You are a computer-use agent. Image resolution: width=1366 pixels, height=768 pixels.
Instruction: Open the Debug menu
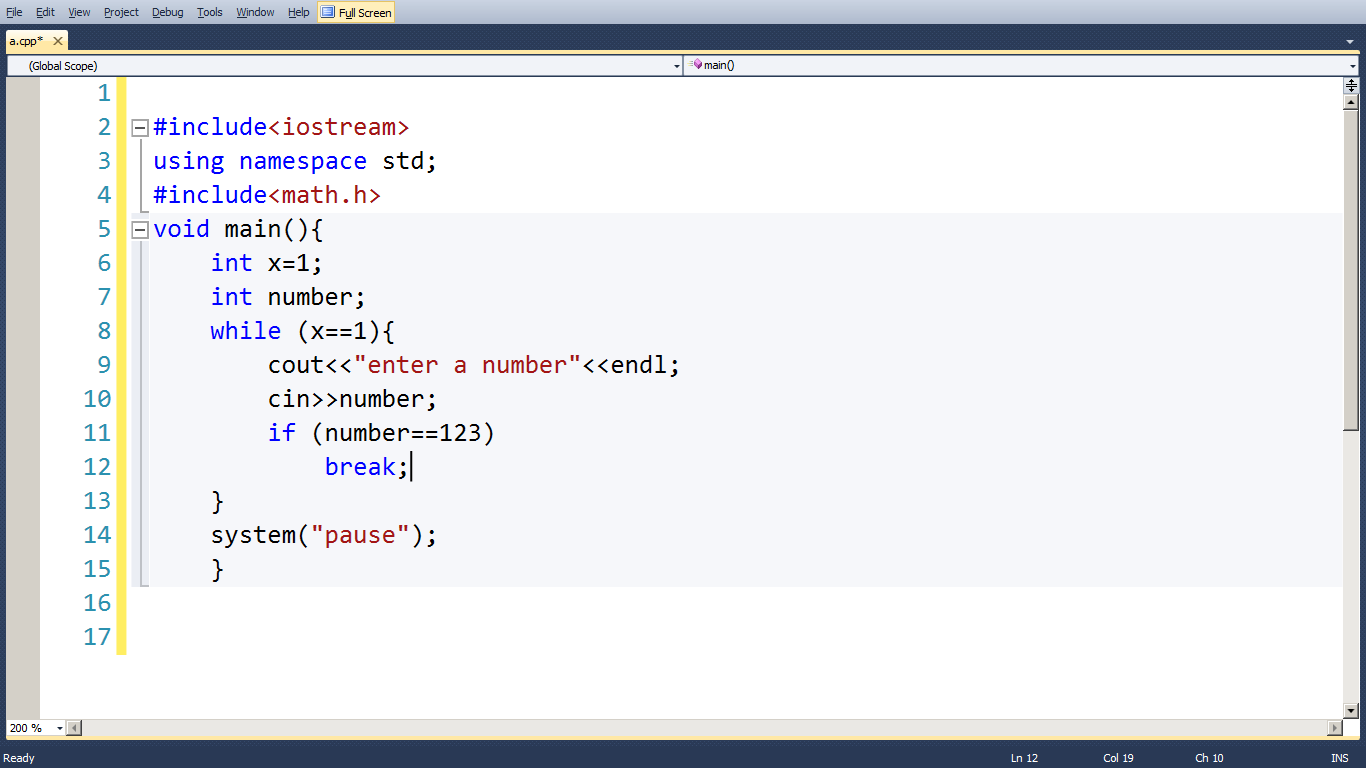pos(168,12)
